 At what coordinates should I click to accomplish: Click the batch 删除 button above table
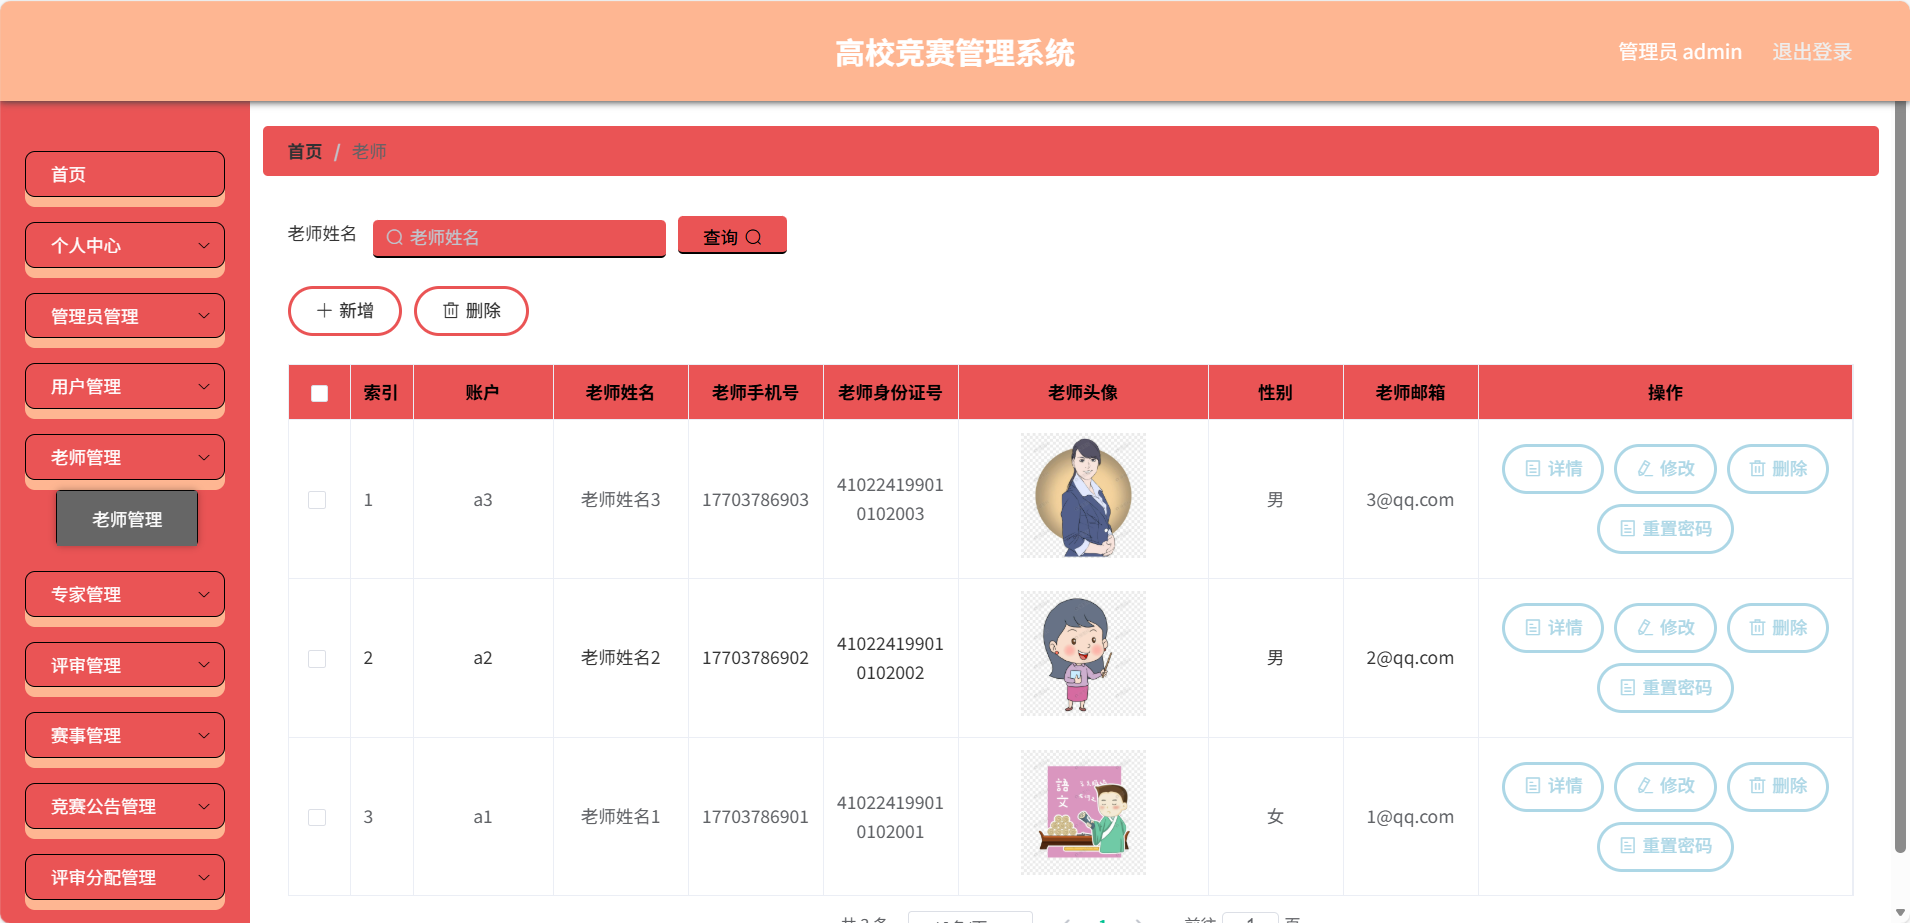471,311
